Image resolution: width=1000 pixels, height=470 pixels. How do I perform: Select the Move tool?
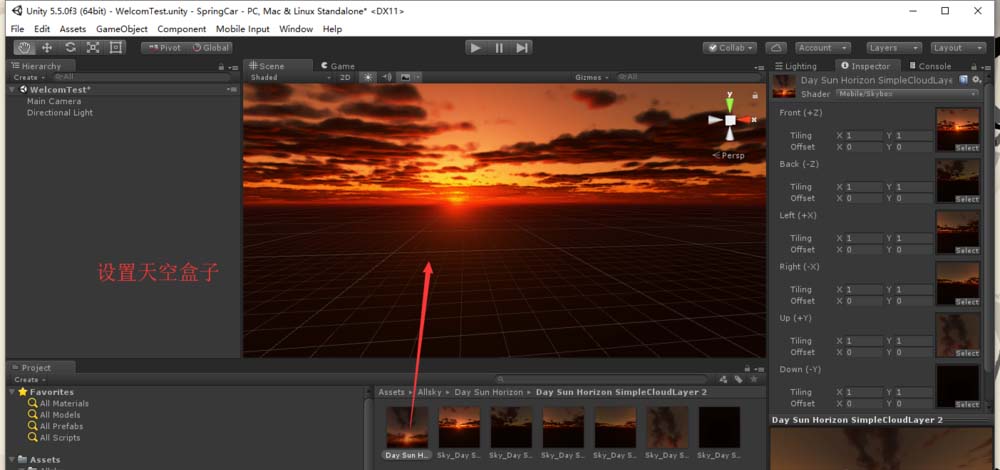tap(47, 48)
